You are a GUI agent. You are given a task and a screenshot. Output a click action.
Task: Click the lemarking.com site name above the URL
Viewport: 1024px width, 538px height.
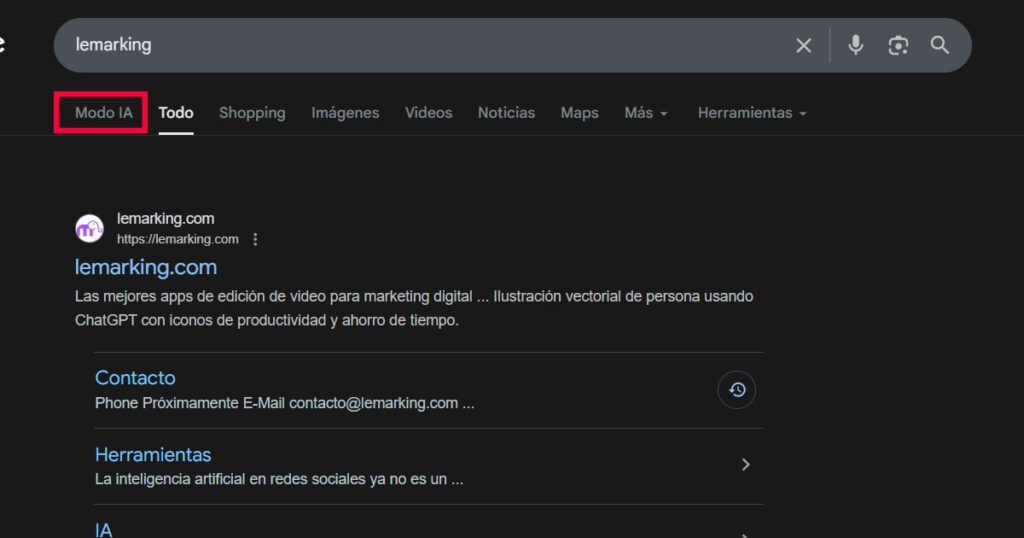coord(165,219)
